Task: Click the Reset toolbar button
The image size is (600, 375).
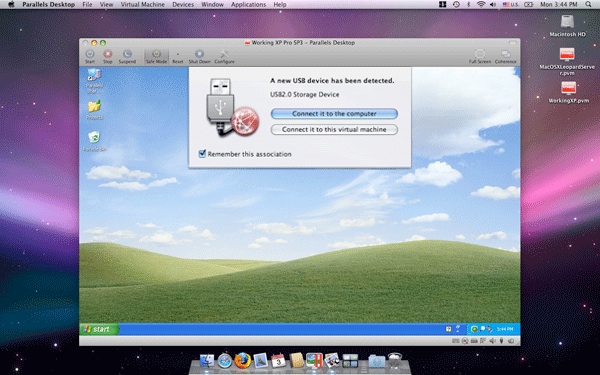Action: (178, 57)
